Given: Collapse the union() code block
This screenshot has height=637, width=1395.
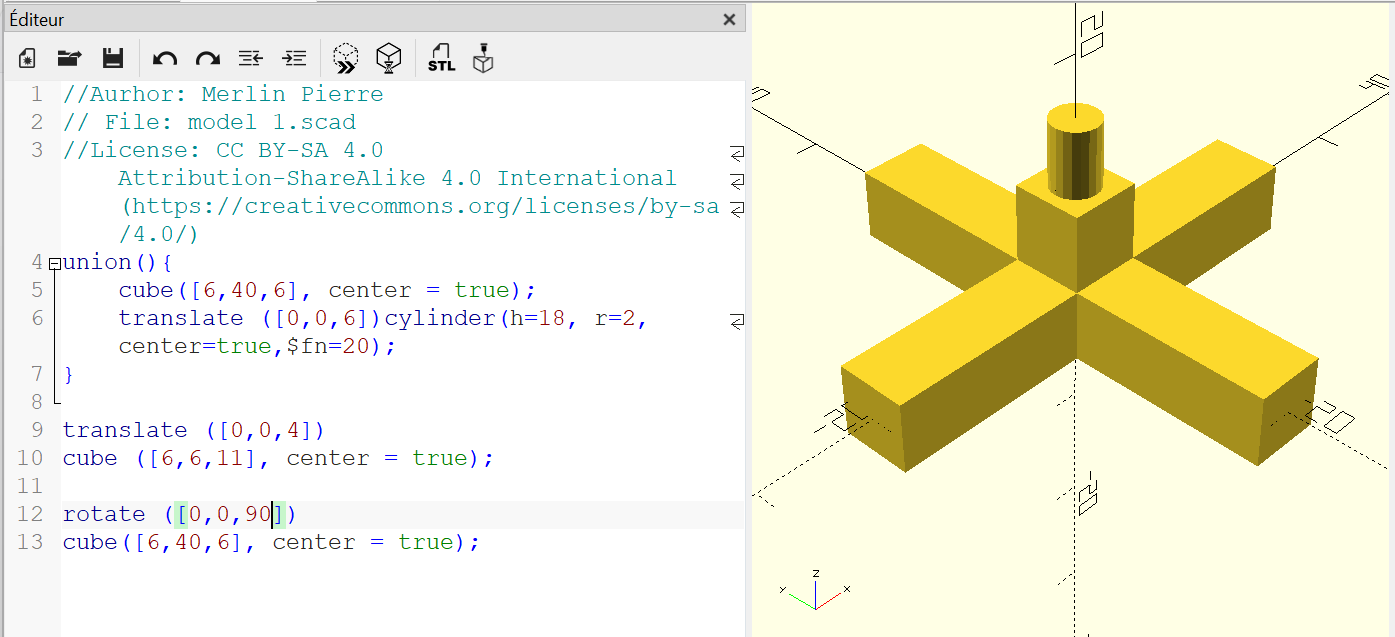Looking at the screenshot, I should (x=54, y=263).
